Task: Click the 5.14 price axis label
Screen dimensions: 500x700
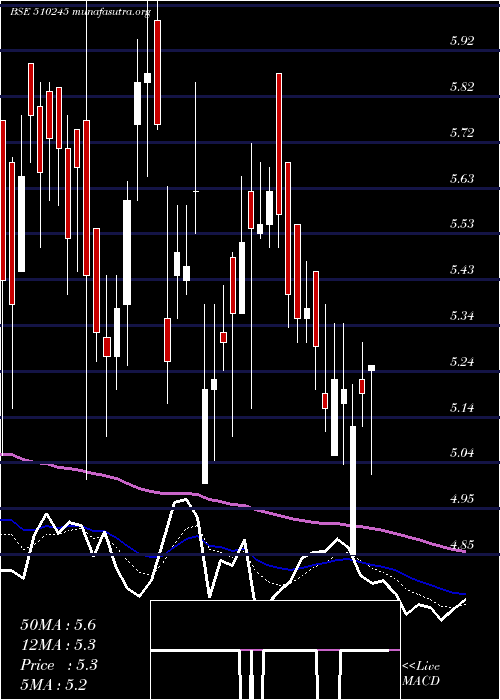Action: point(462,408)
